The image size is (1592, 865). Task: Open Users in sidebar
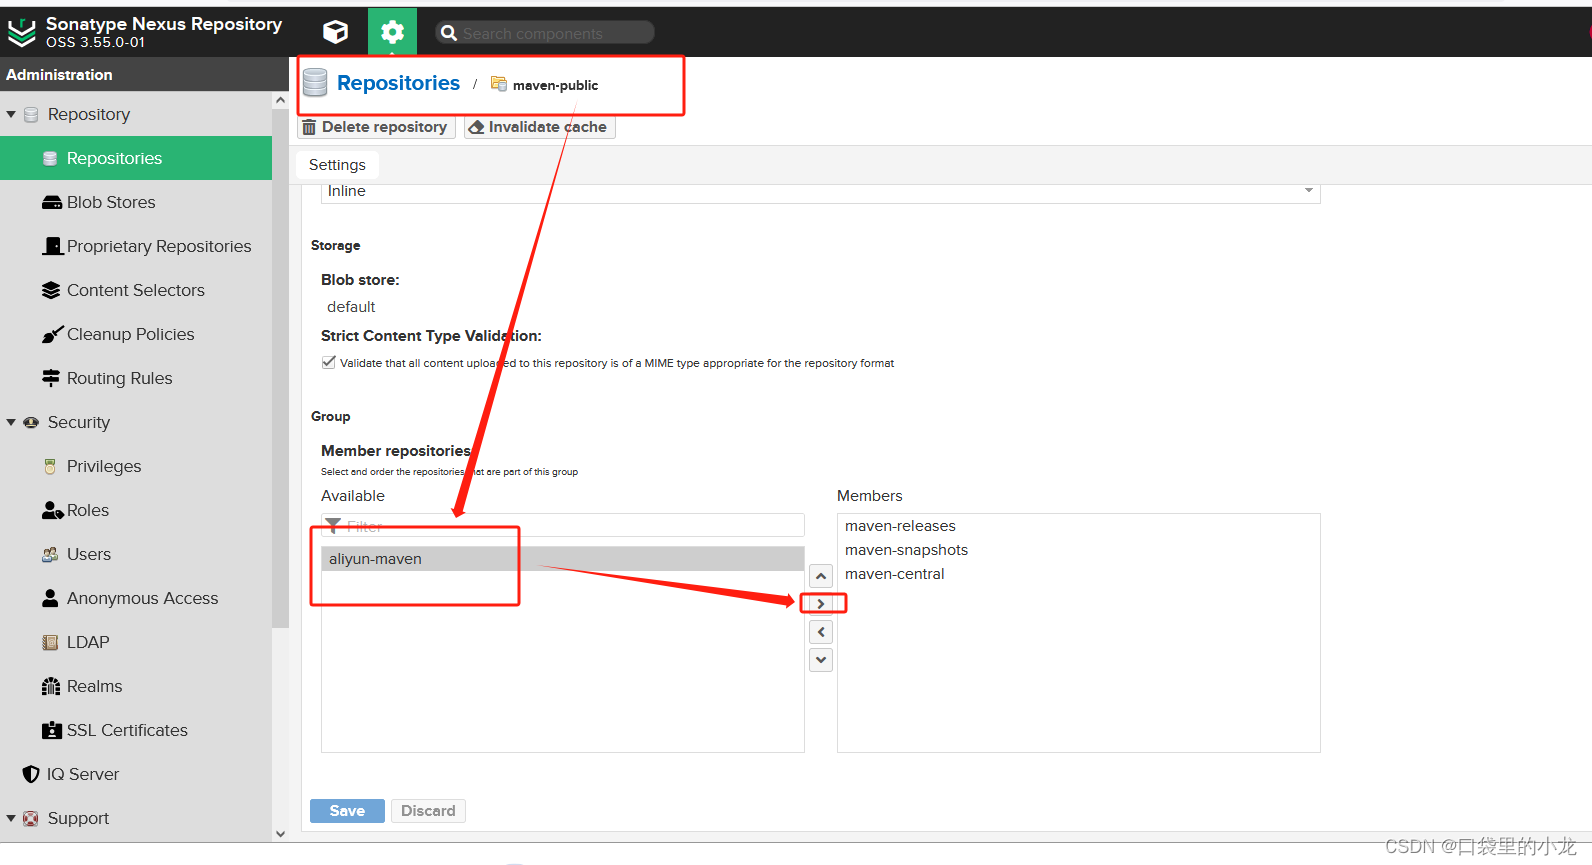136,554
